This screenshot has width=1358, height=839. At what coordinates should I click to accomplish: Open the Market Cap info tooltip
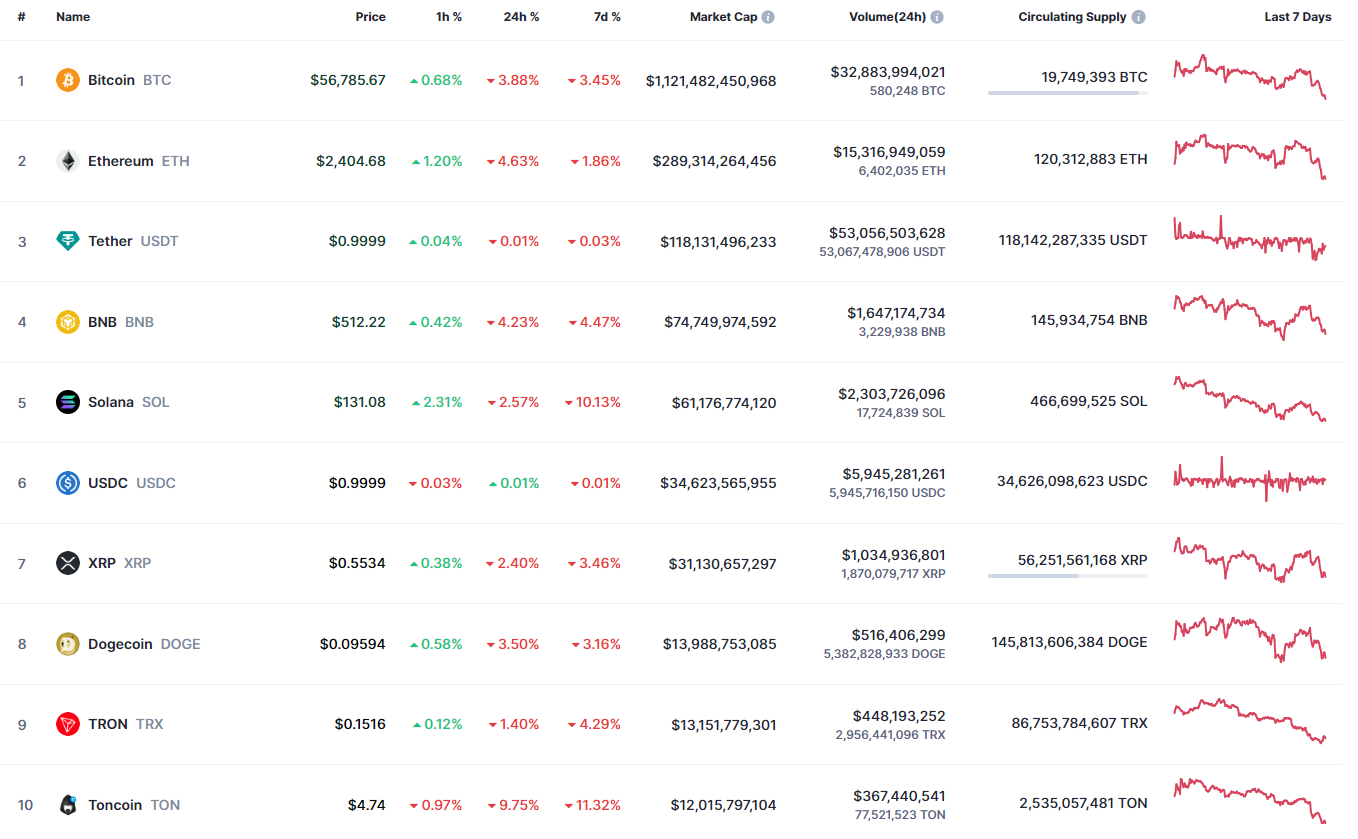[767, 16]
